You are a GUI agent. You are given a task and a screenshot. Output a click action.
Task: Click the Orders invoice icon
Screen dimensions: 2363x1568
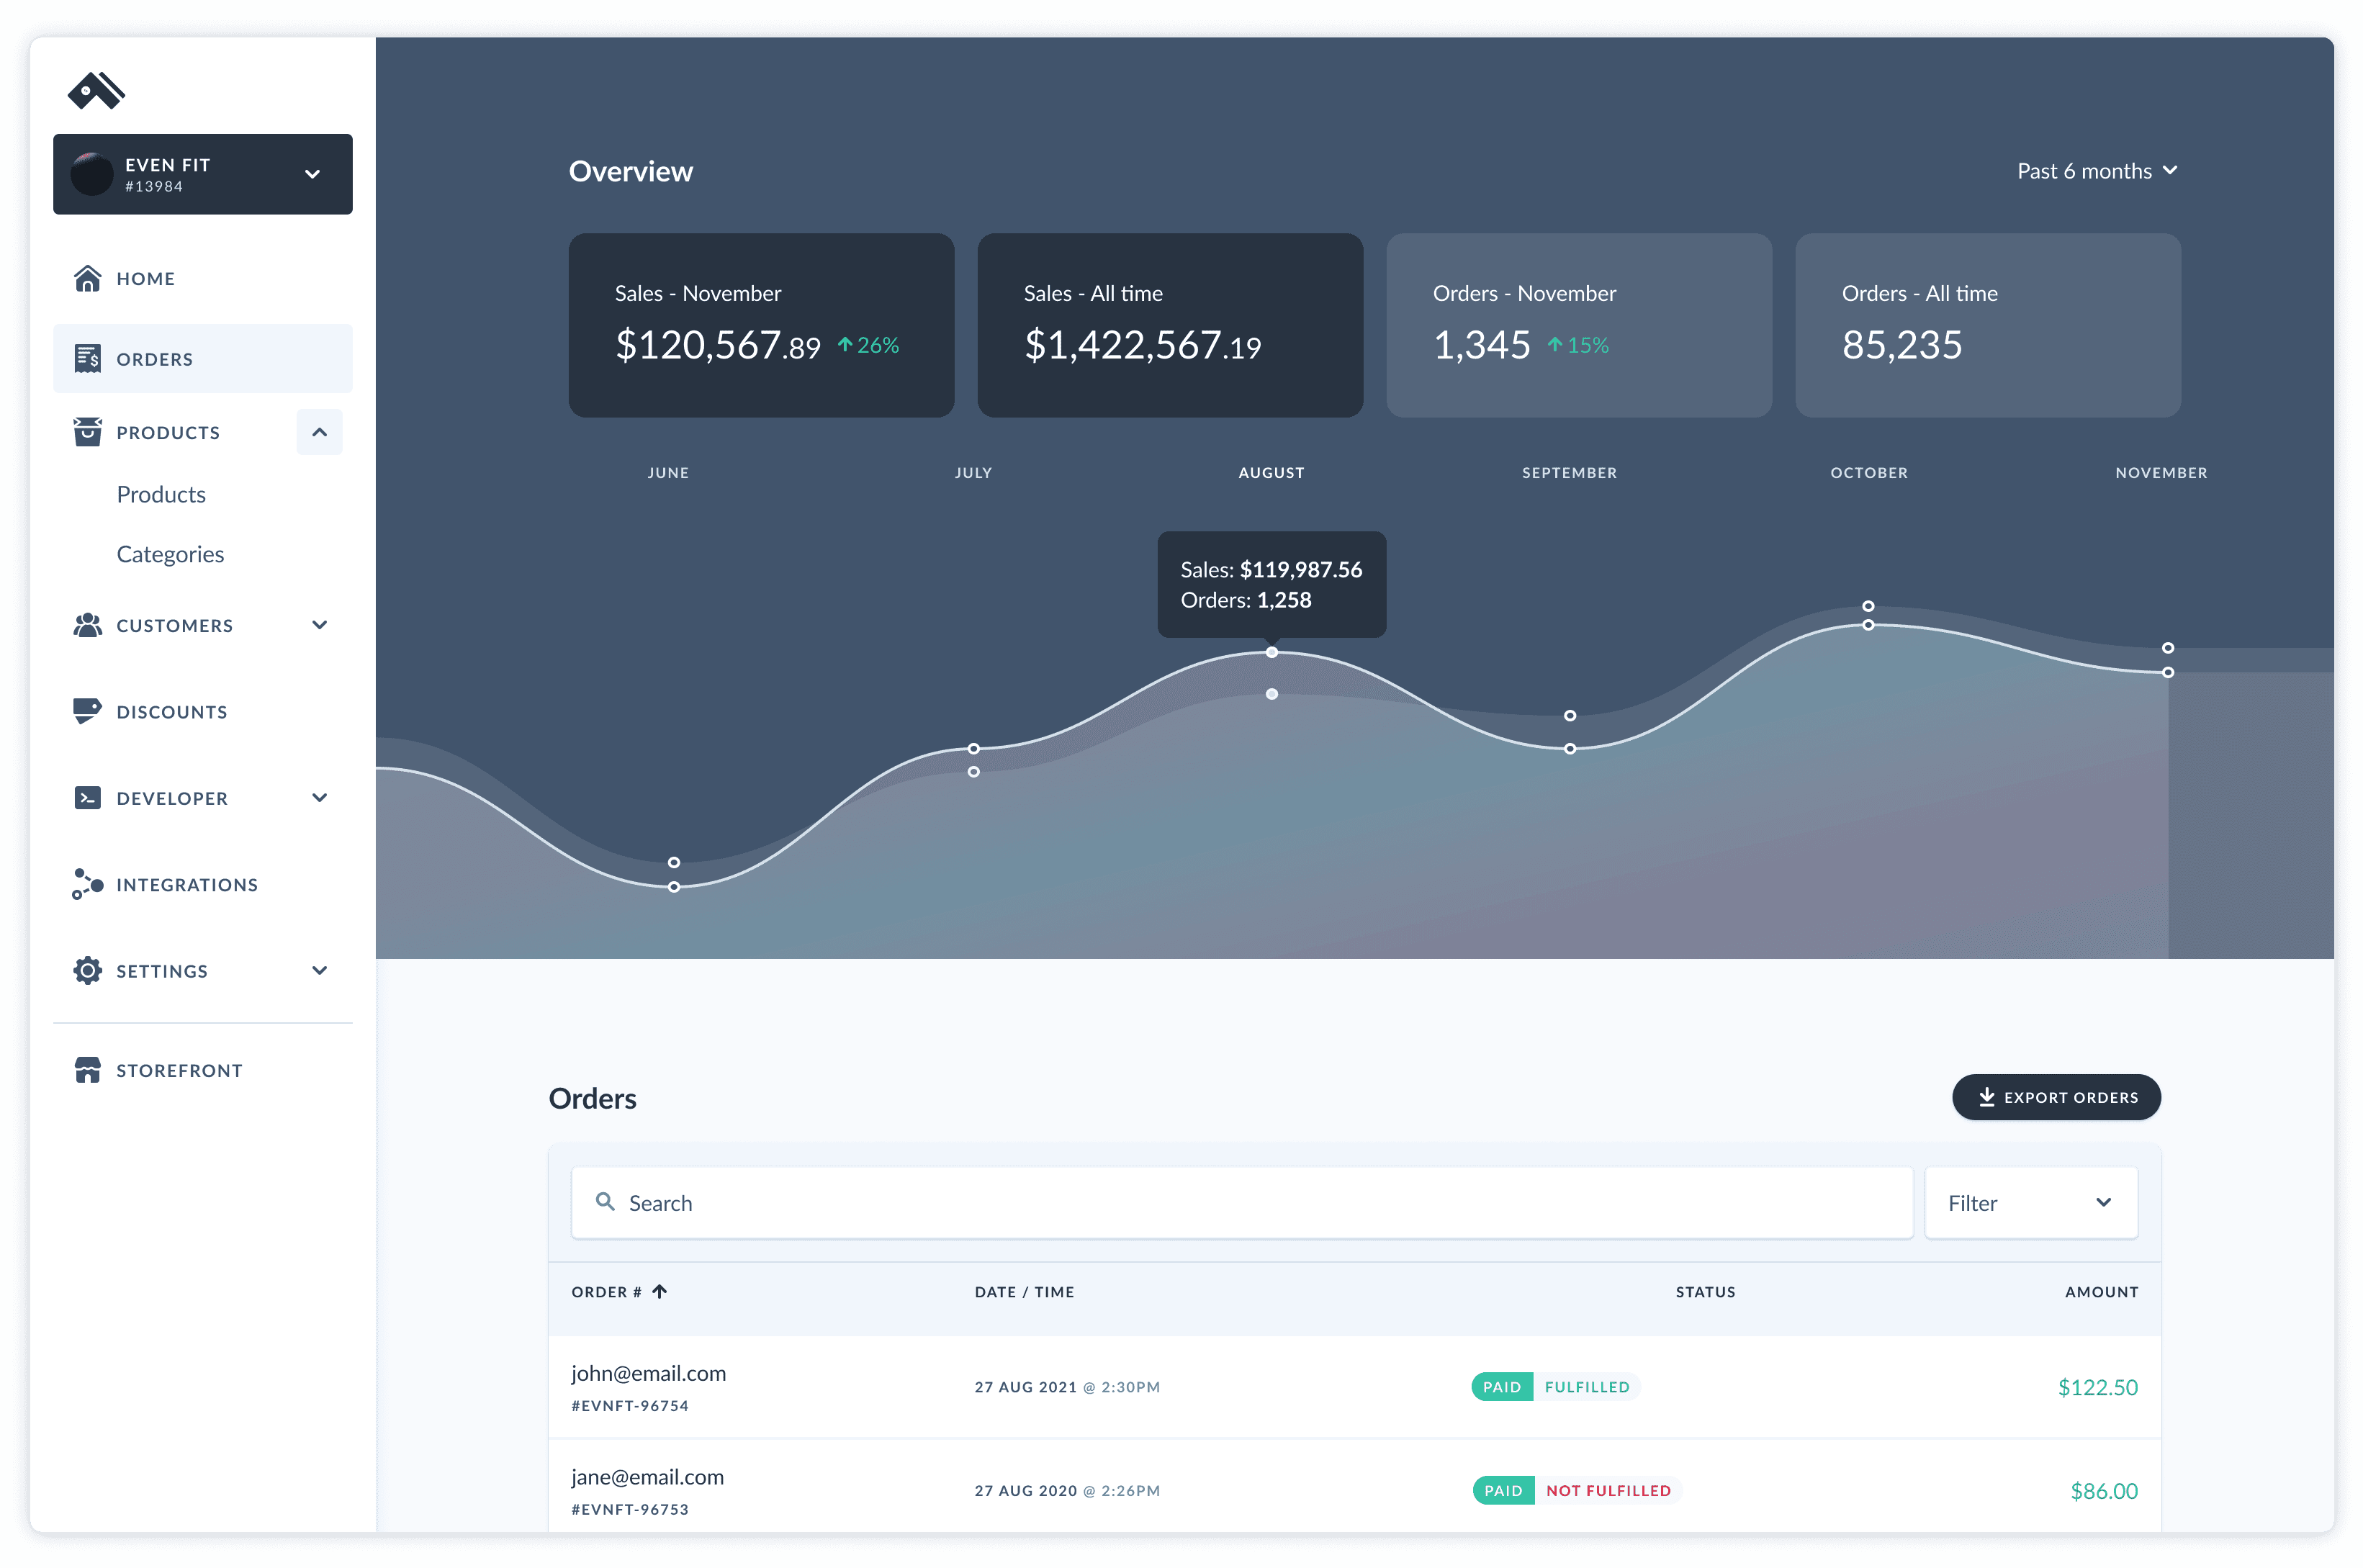88,358
